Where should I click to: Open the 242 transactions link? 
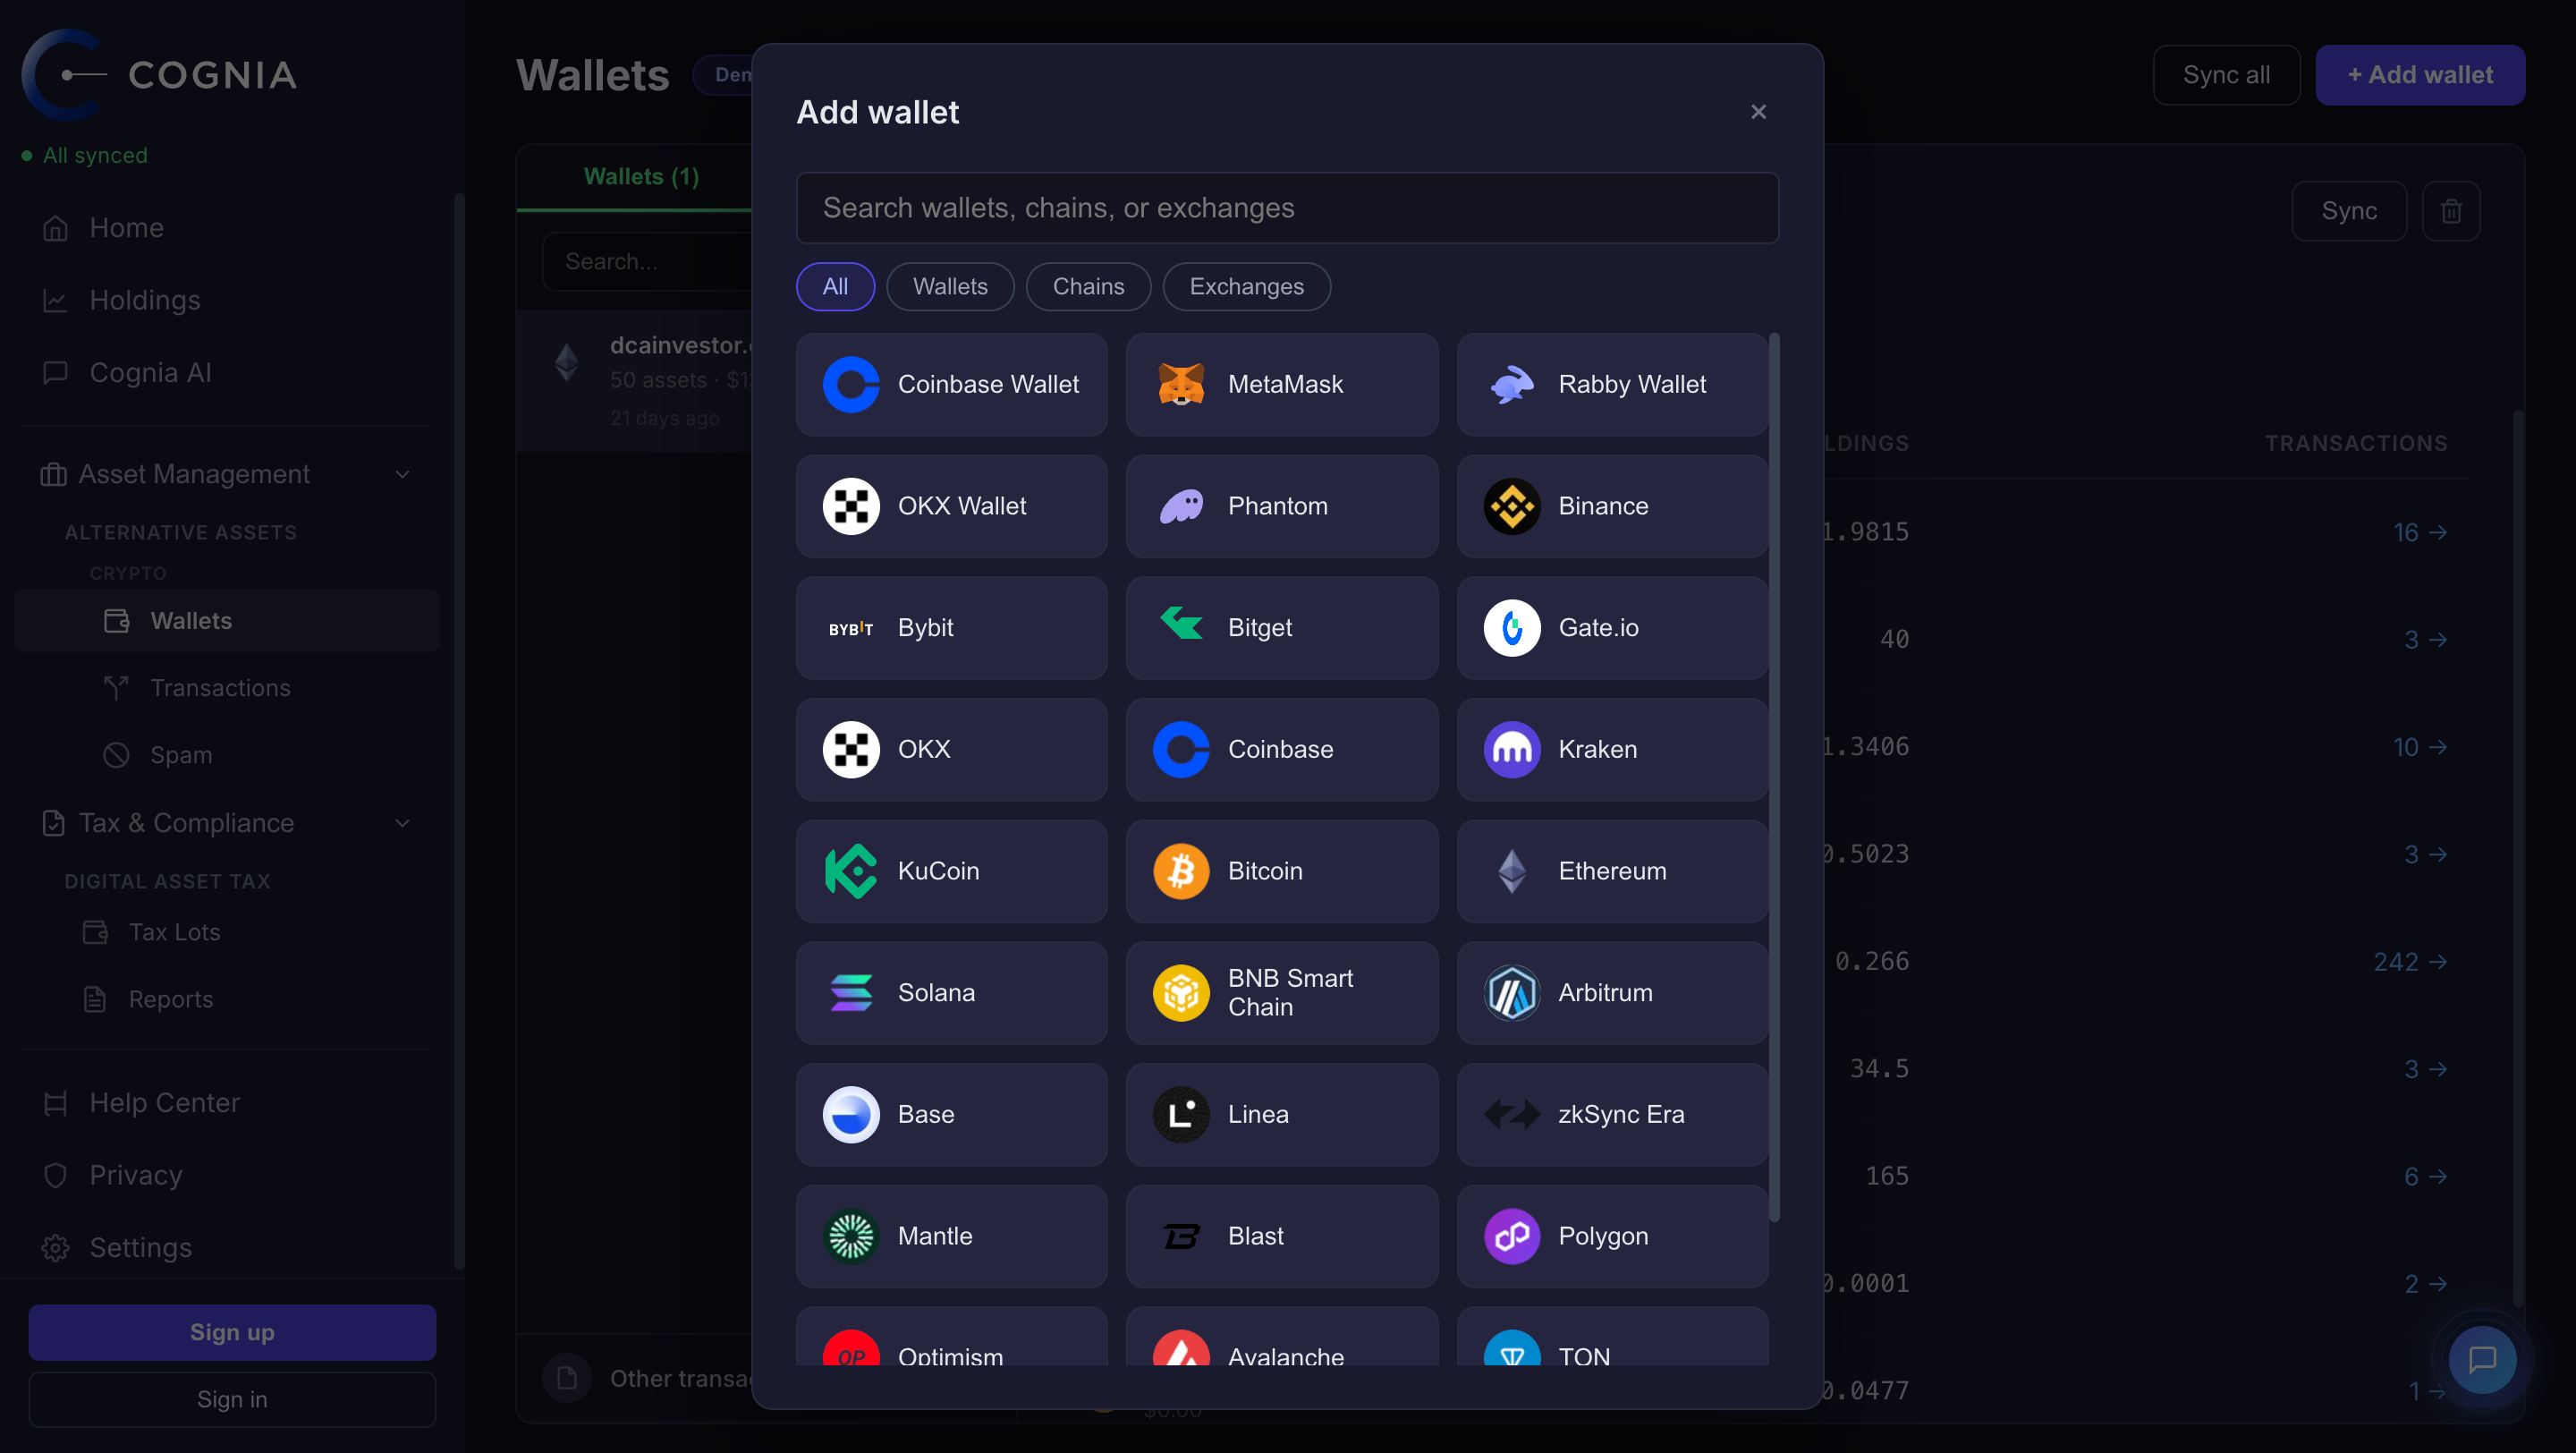[2410, 962]
